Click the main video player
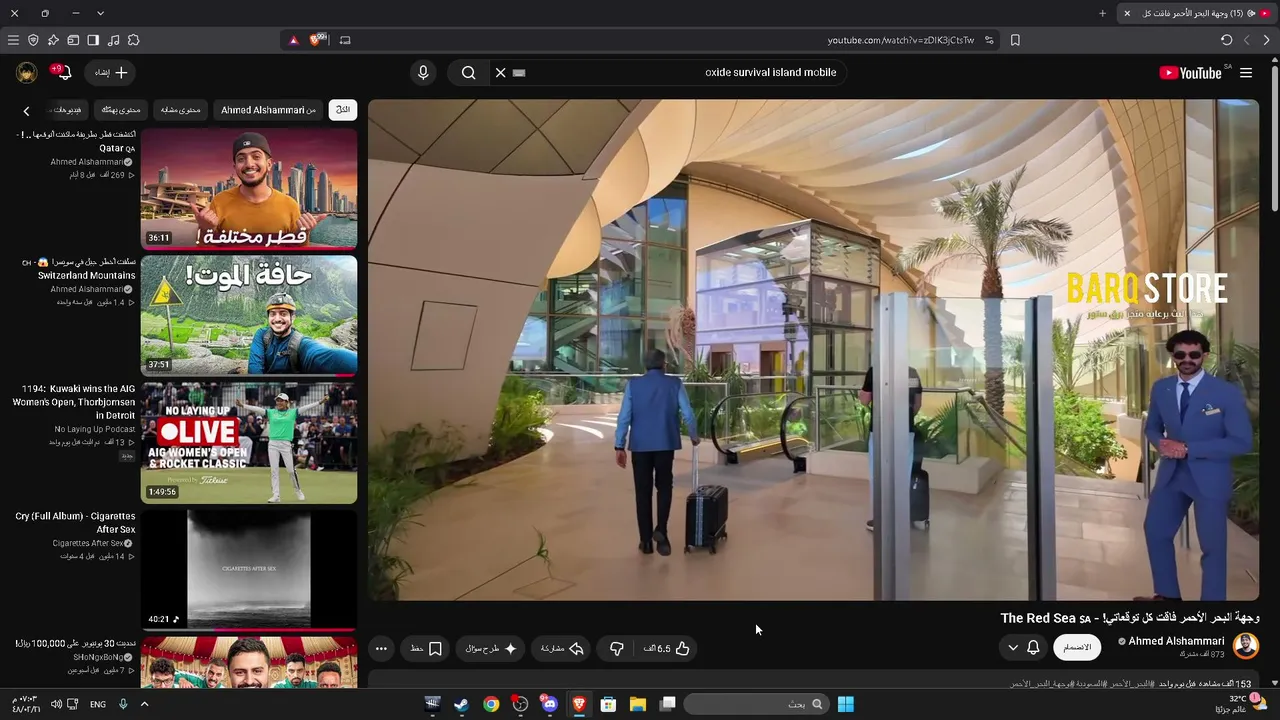Viewport: 1280px width, 720px height. (x=814, y=350)
